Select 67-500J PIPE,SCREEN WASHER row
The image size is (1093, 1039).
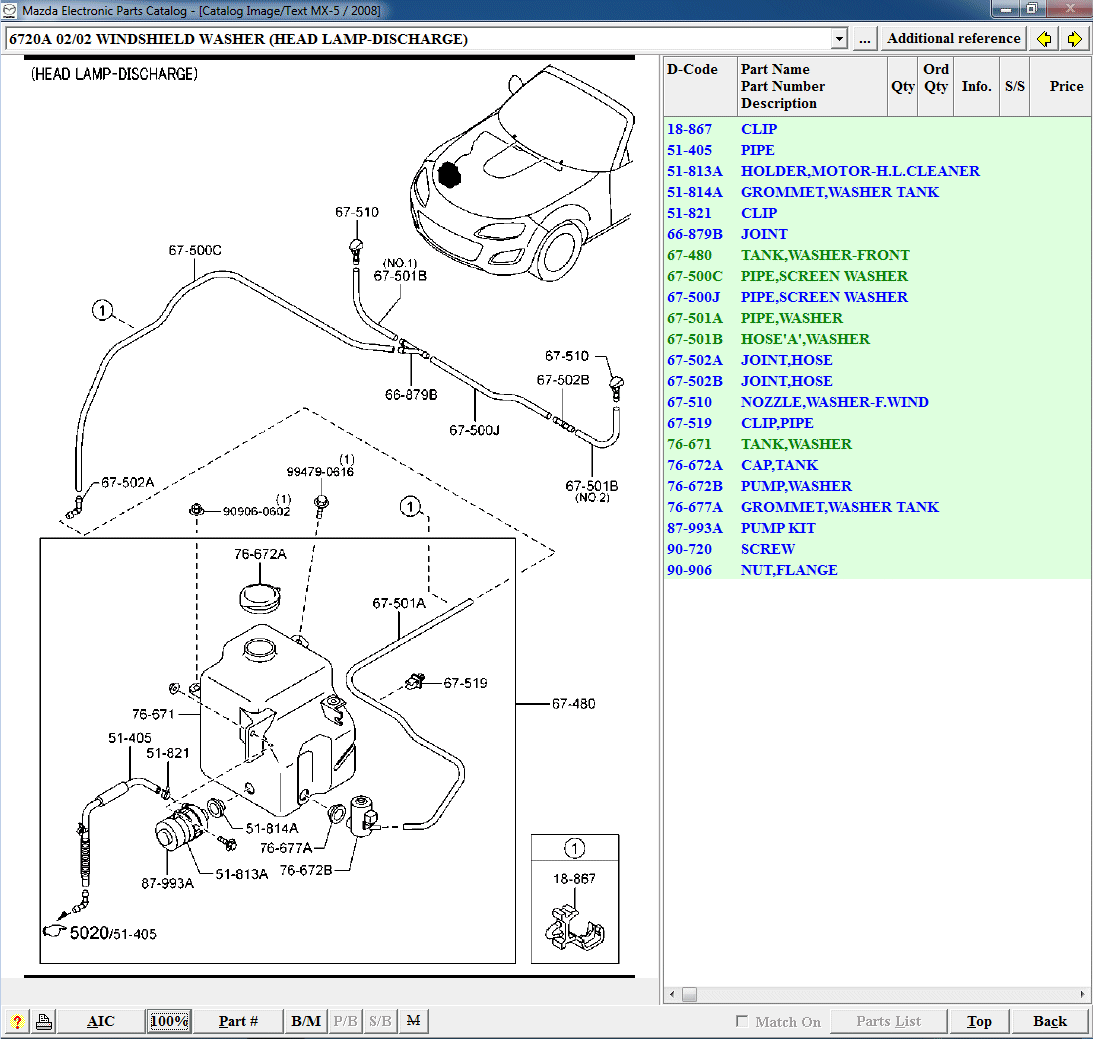(877, 297)
